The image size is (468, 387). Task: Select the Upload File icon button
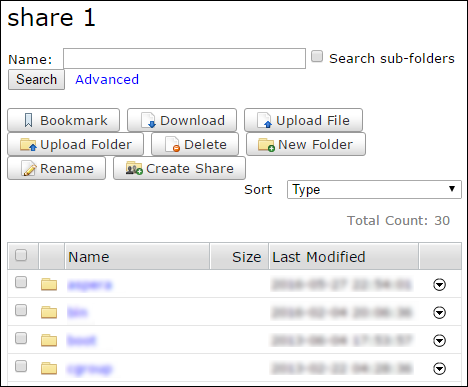tap(264, 120)
